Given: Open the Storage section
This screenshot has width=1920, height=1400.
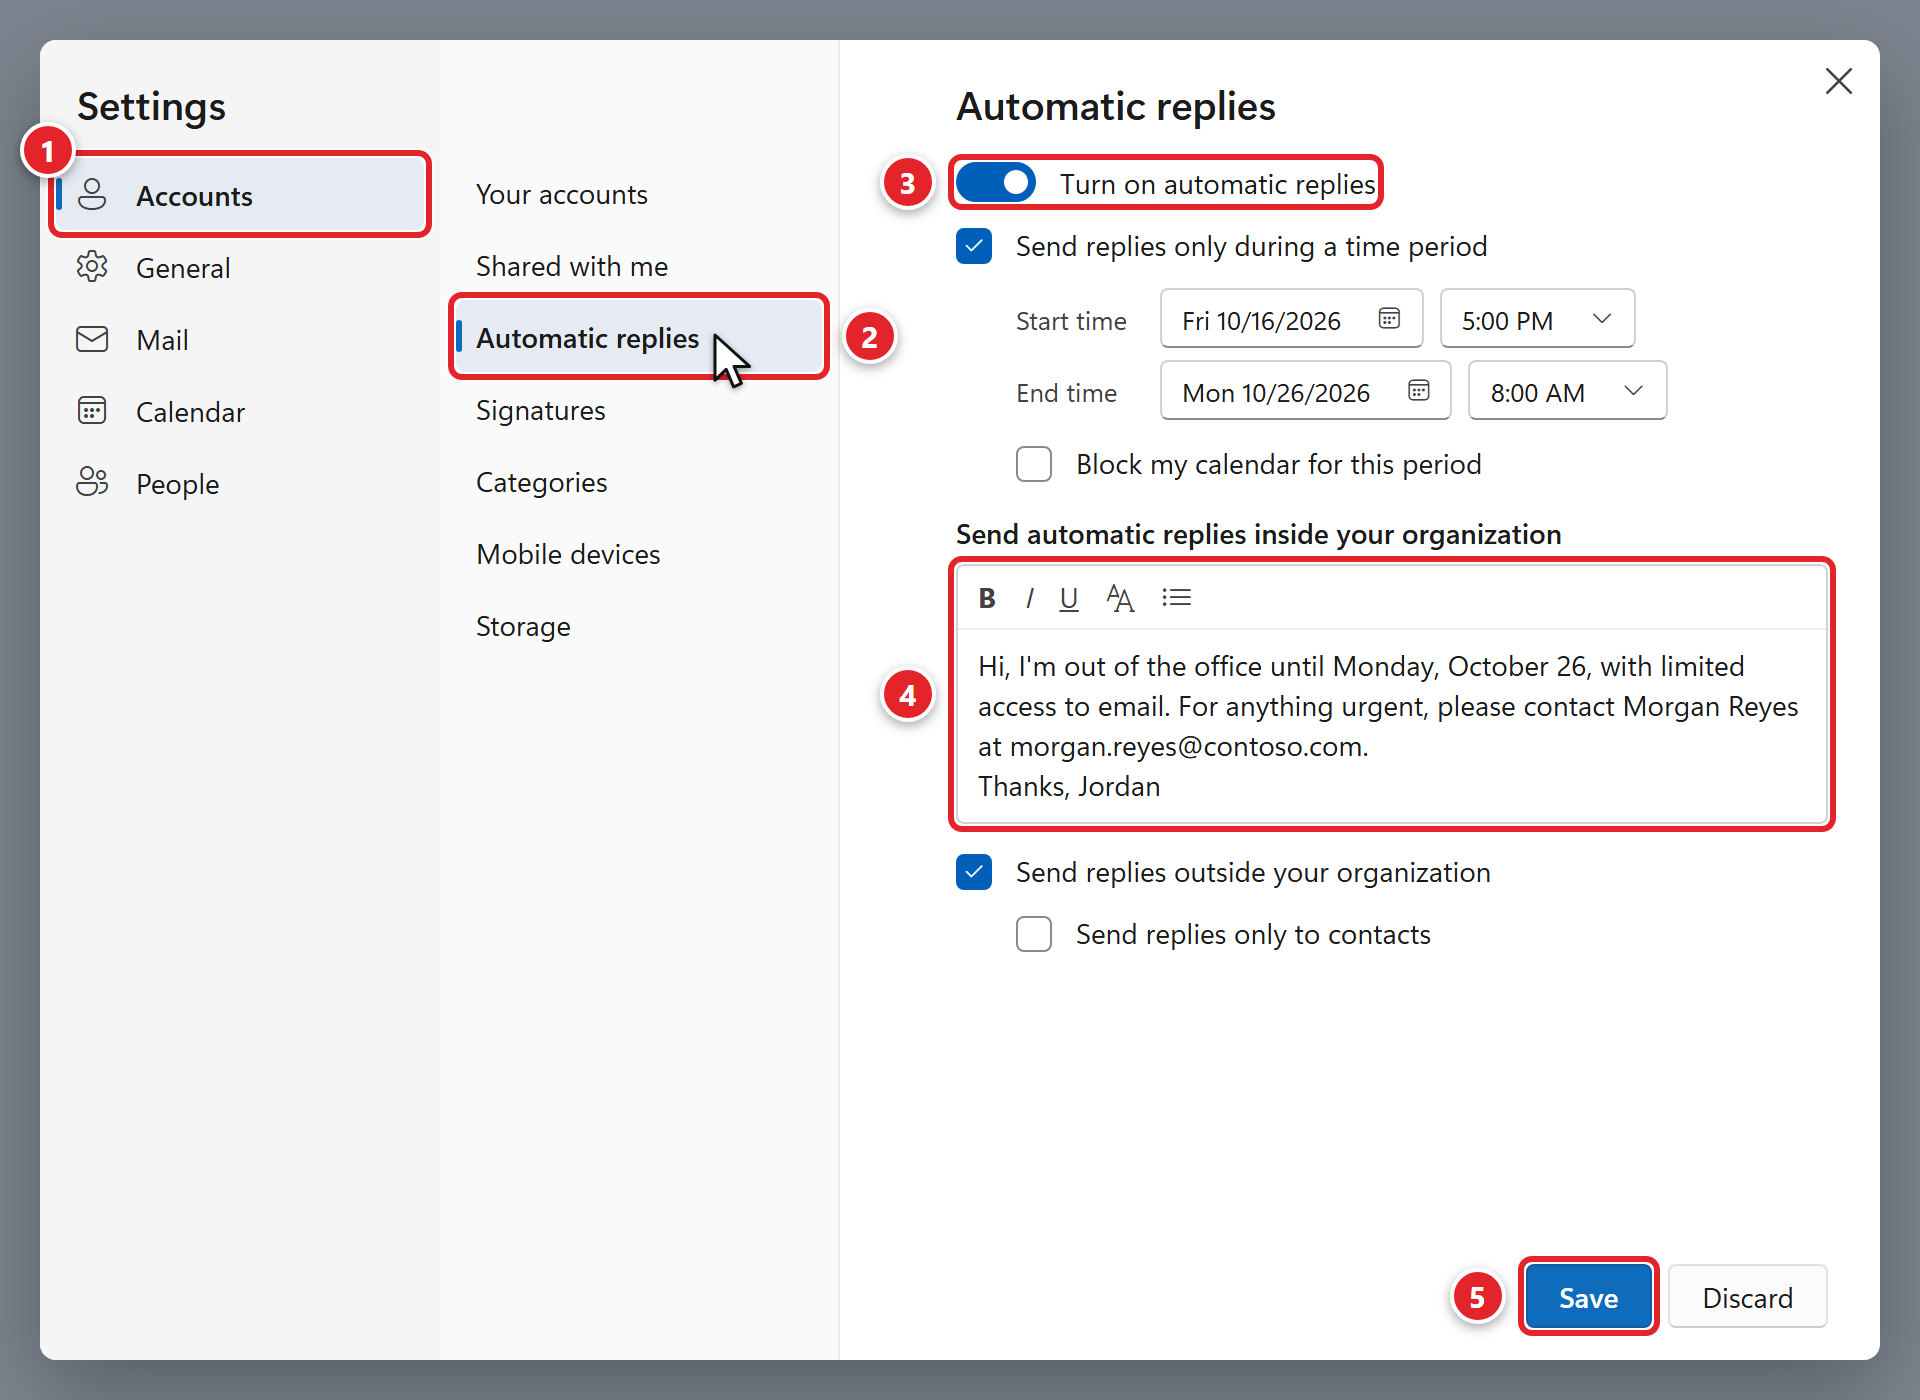Looking at the screenshot, I should (x=640, y=626).
